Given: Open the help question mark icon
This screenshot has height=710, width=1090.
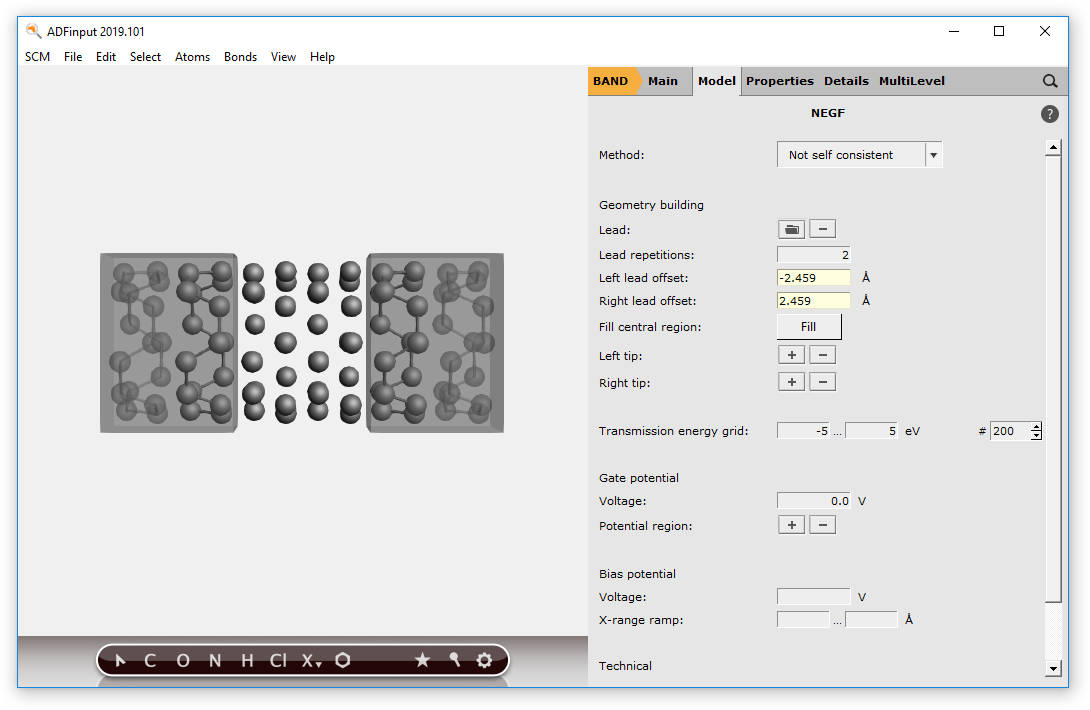Looking at the screenshot, I should [x=1050, y=114].
